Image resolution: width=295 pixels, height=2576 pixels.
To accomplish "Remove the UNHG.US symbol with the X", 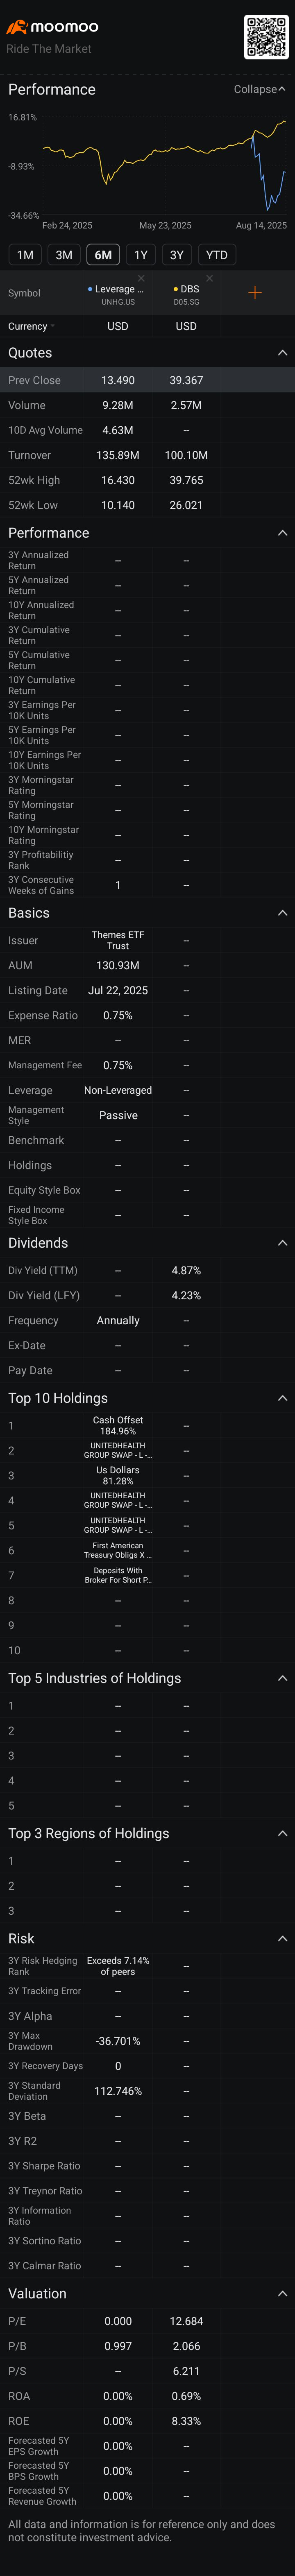I will [141, 278].
